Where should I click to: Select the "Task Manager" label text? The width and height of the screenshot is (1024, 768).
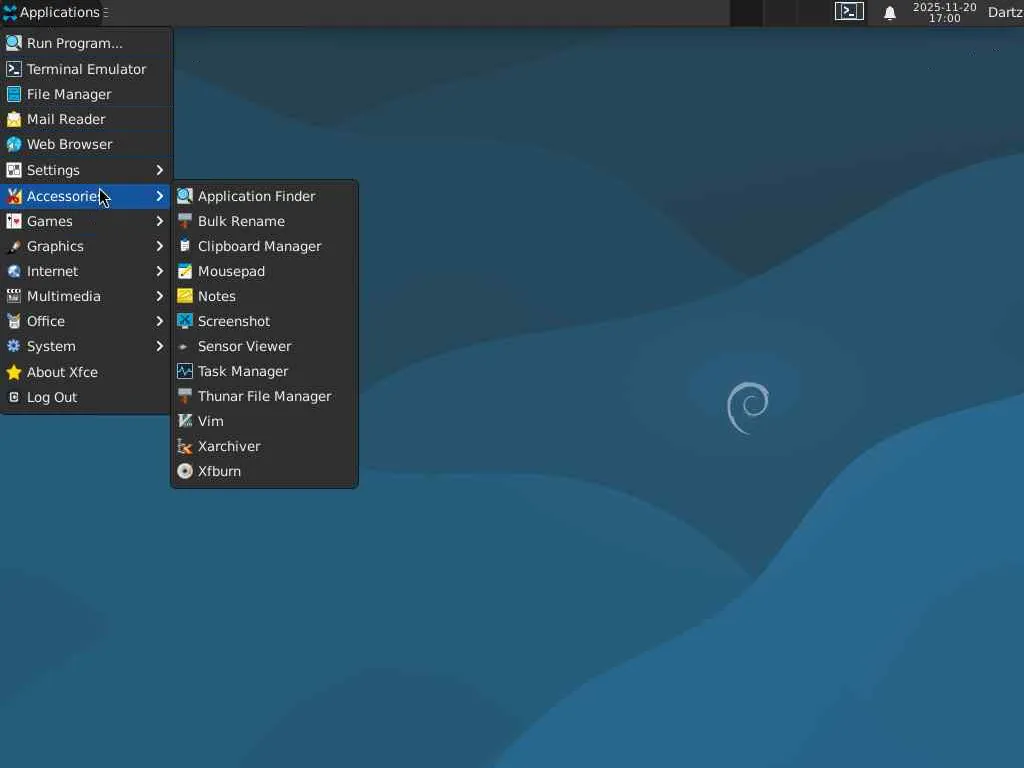point(243,371)
